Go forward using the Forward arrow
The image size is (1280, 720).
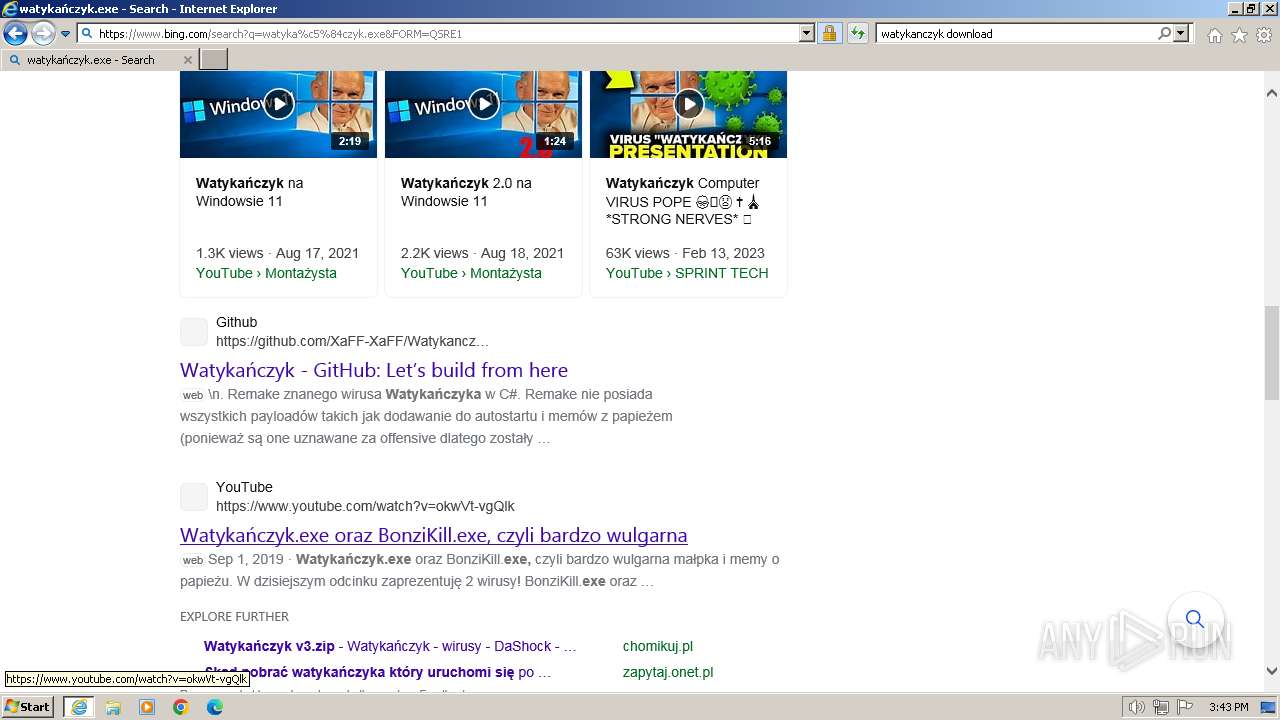(x=43, y=34)
